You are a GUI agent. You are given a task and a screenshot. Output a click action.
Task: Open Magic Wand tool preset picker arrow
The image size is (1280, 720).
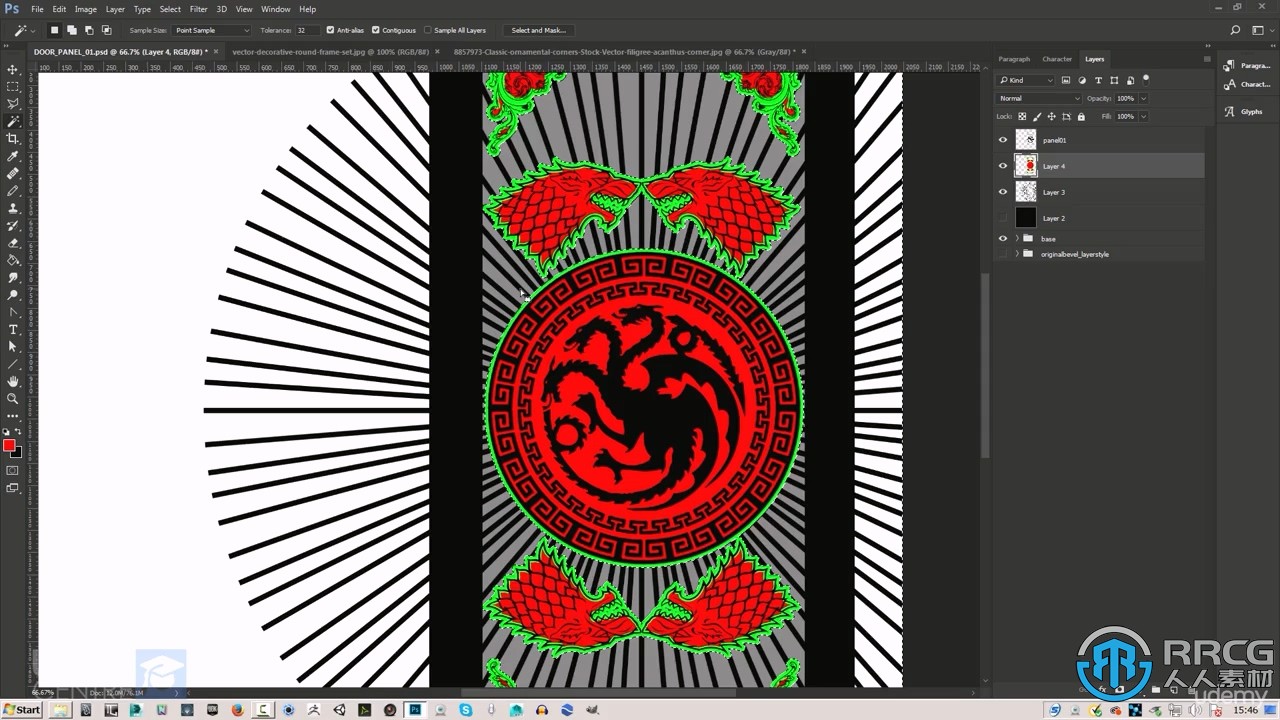33,31
